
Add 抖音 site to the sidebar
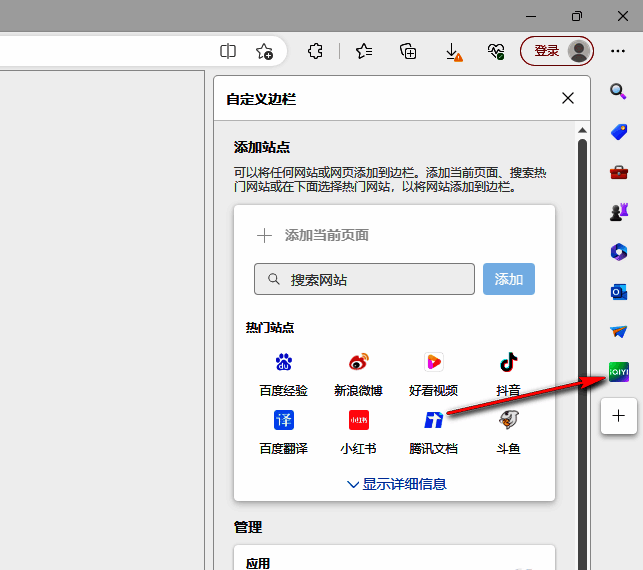(x=508, y=372)
